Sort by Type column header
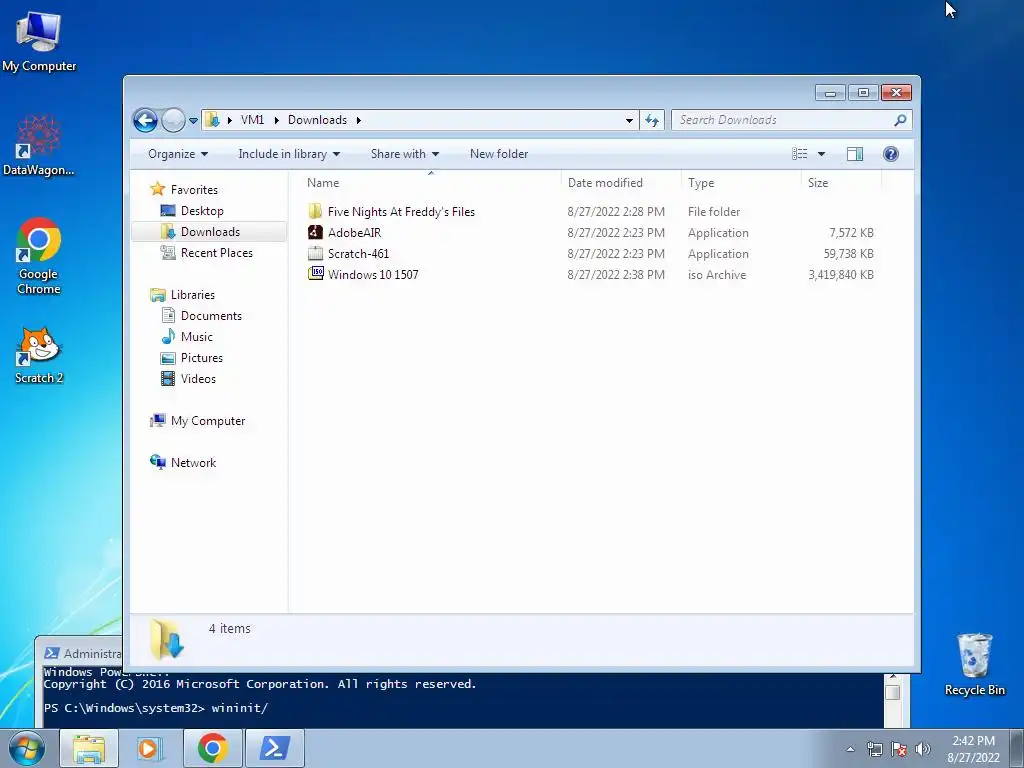Image resolution: width=1024 pixels, height=768 pixels. pos(741,183)
